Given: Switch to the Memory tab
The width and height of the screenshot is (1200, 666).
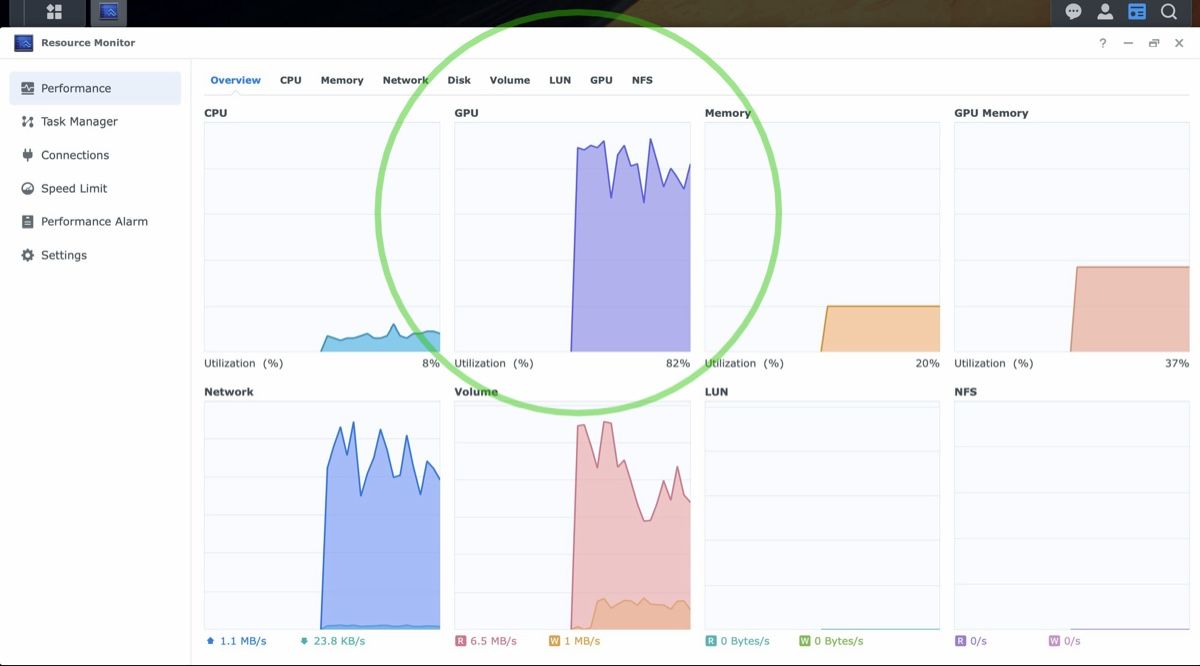Looking at the screenshot, I should tap(342, 80).
